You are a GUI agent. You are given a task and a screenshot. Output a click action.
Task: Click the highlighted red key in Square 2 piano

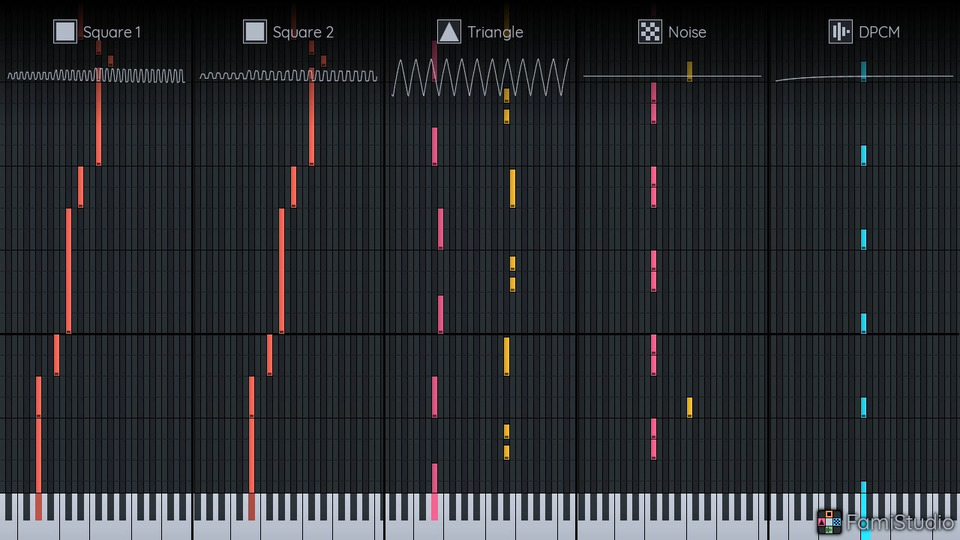pos(251,507)
